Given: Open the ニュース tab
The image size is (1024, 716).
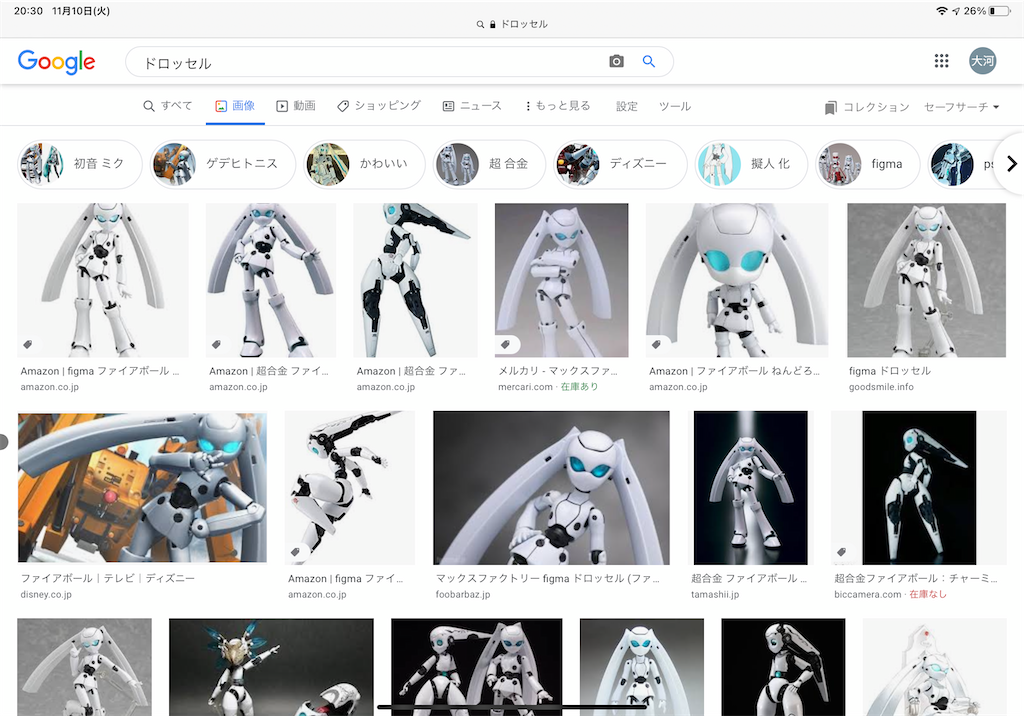Looking at the screenshot, I should point(472,106).
